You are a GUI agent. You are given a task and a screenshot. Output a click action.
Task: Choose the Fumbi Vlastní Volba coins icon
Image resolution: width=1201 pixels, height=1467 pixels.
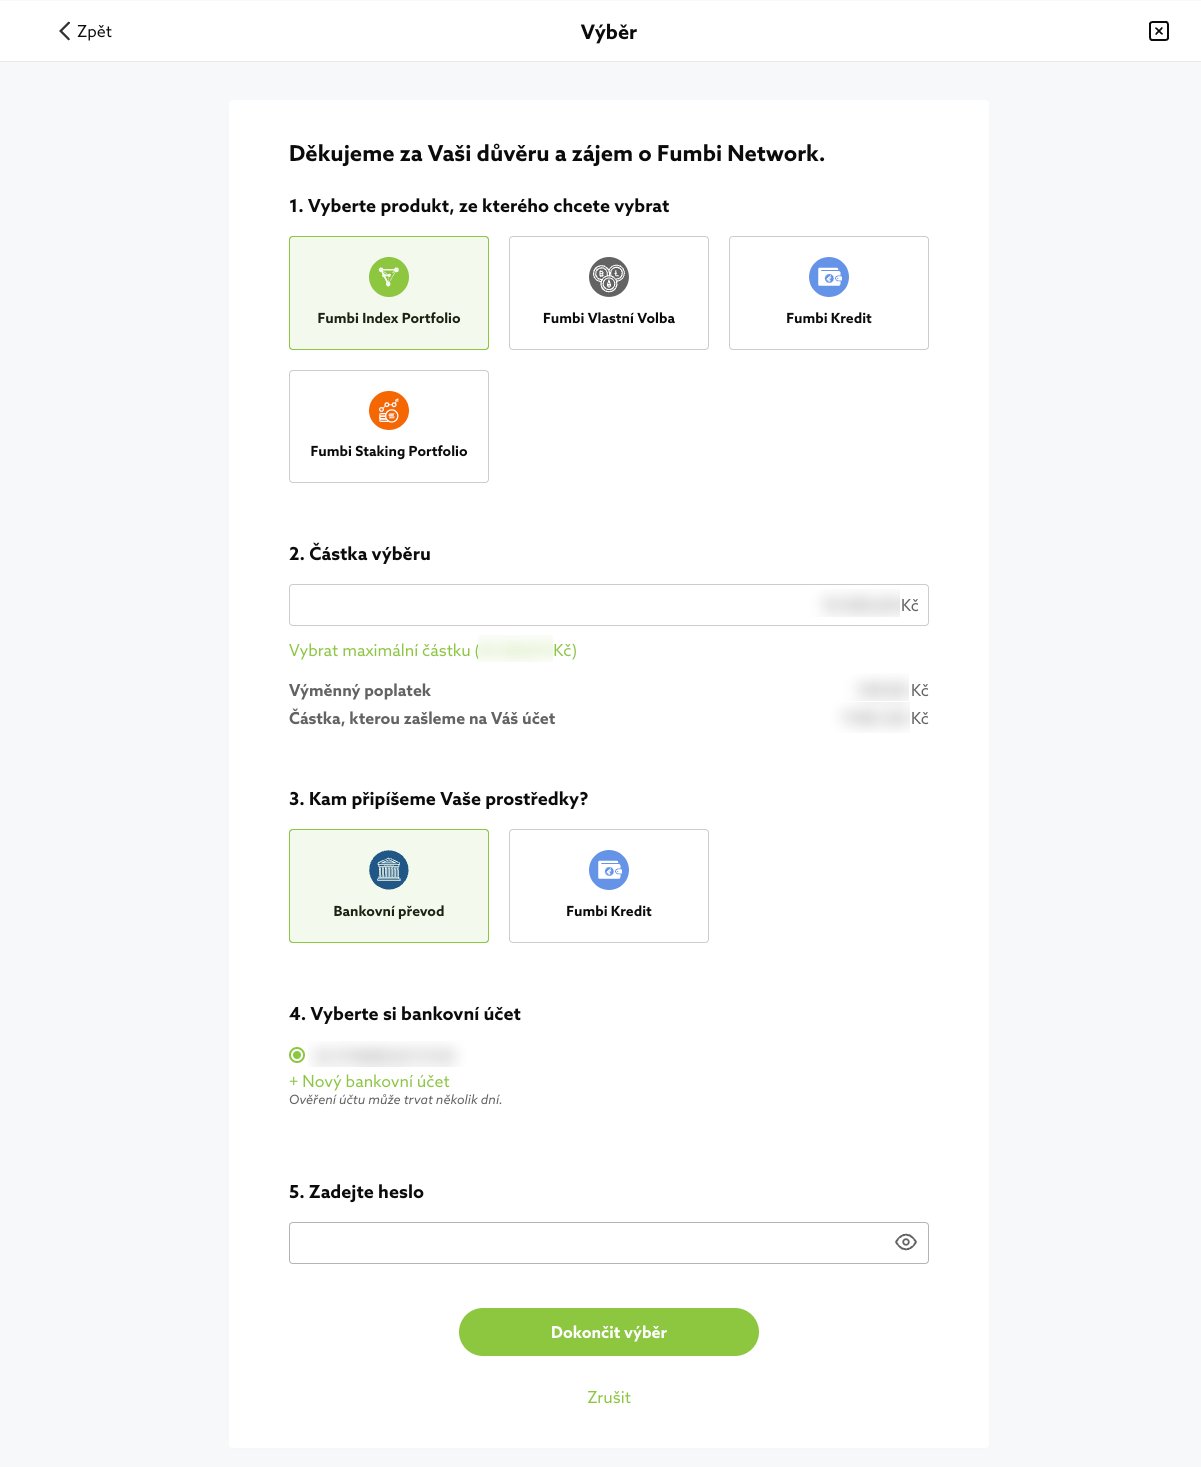[x=609, y=277]
